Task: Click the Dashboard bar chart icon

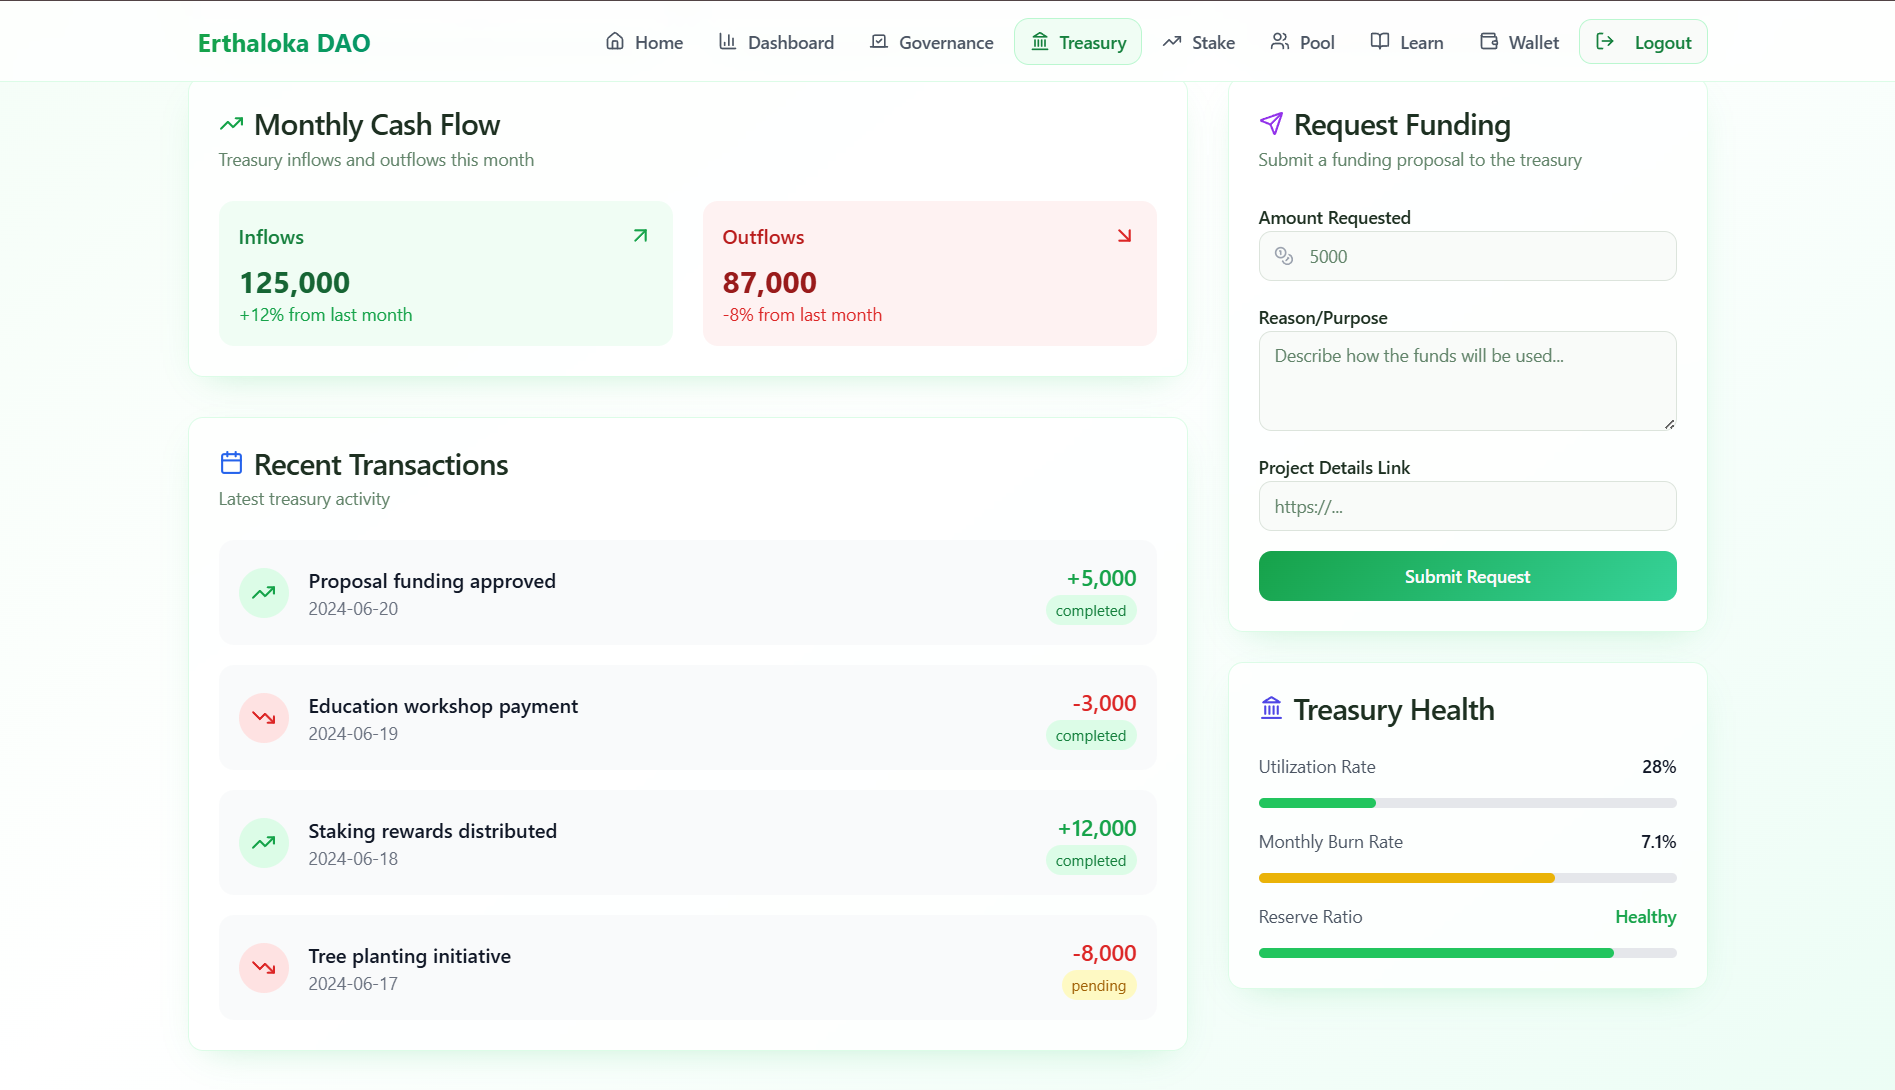Action: (x=728, y=41)
